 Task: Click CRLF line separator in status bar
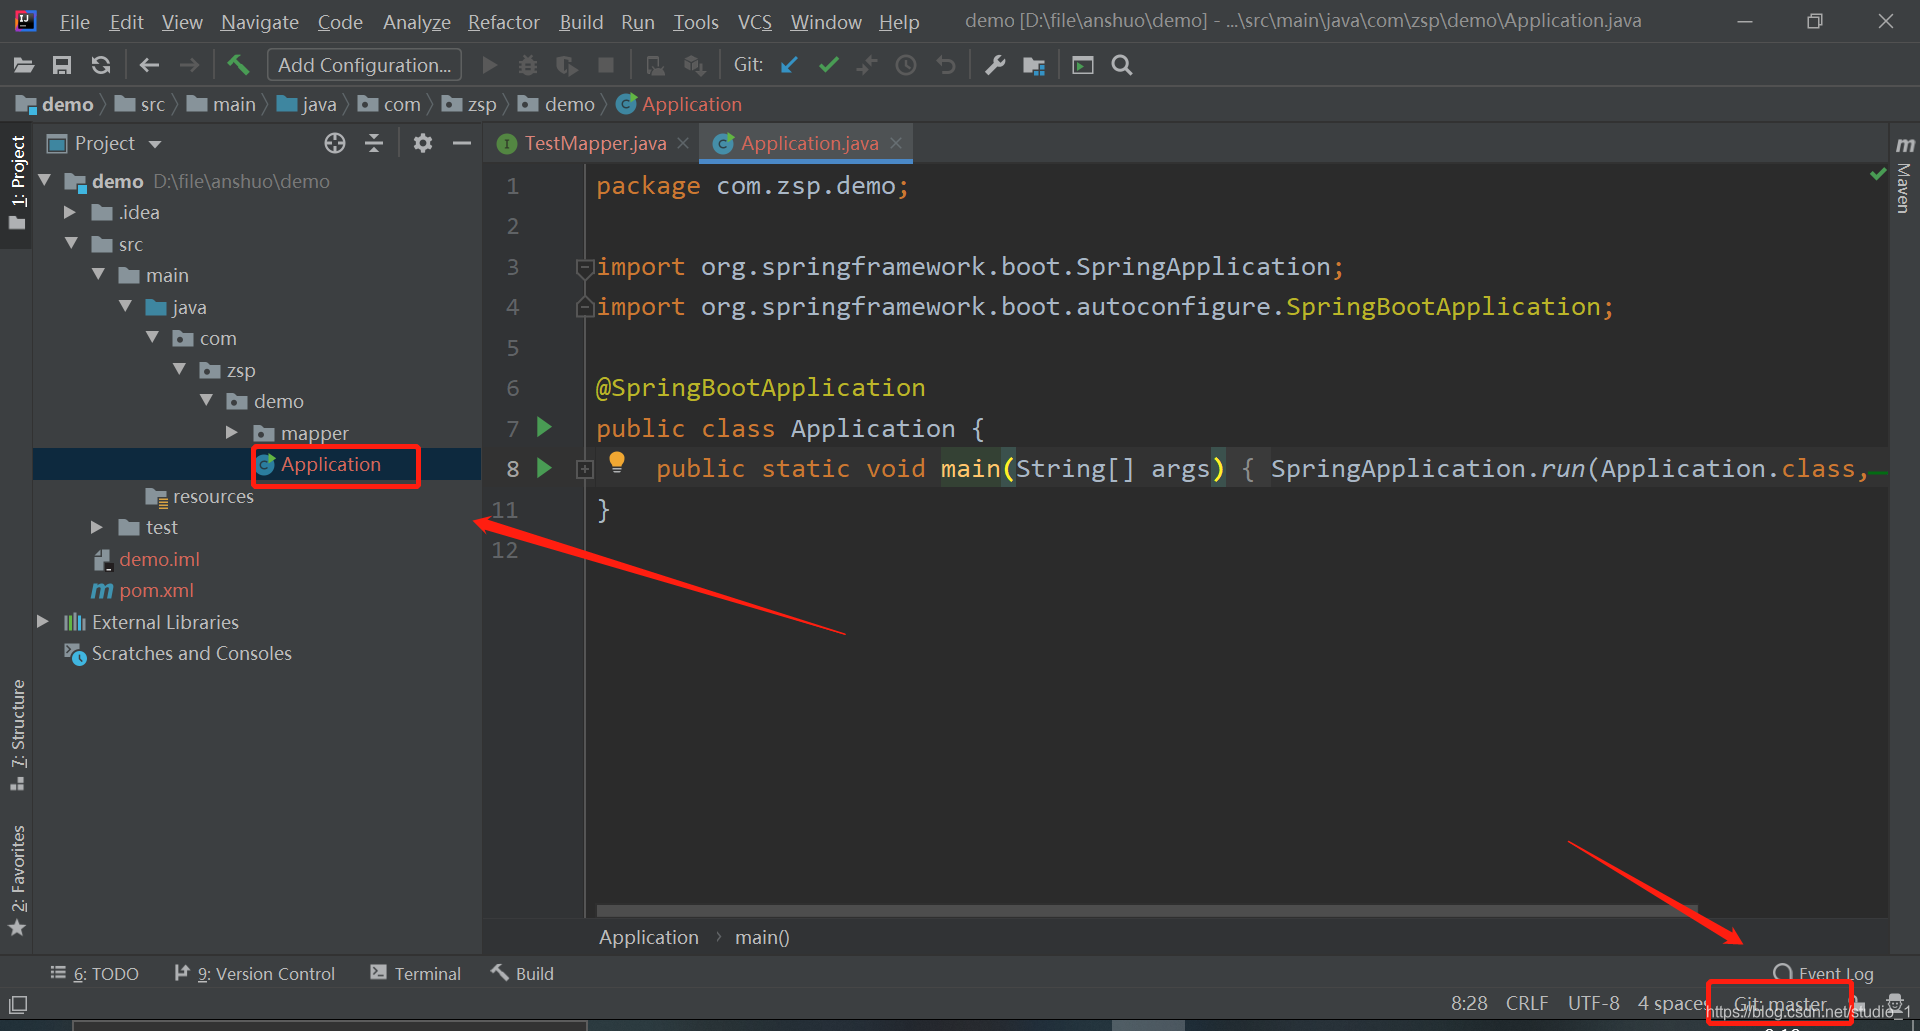(1527, 1003)
